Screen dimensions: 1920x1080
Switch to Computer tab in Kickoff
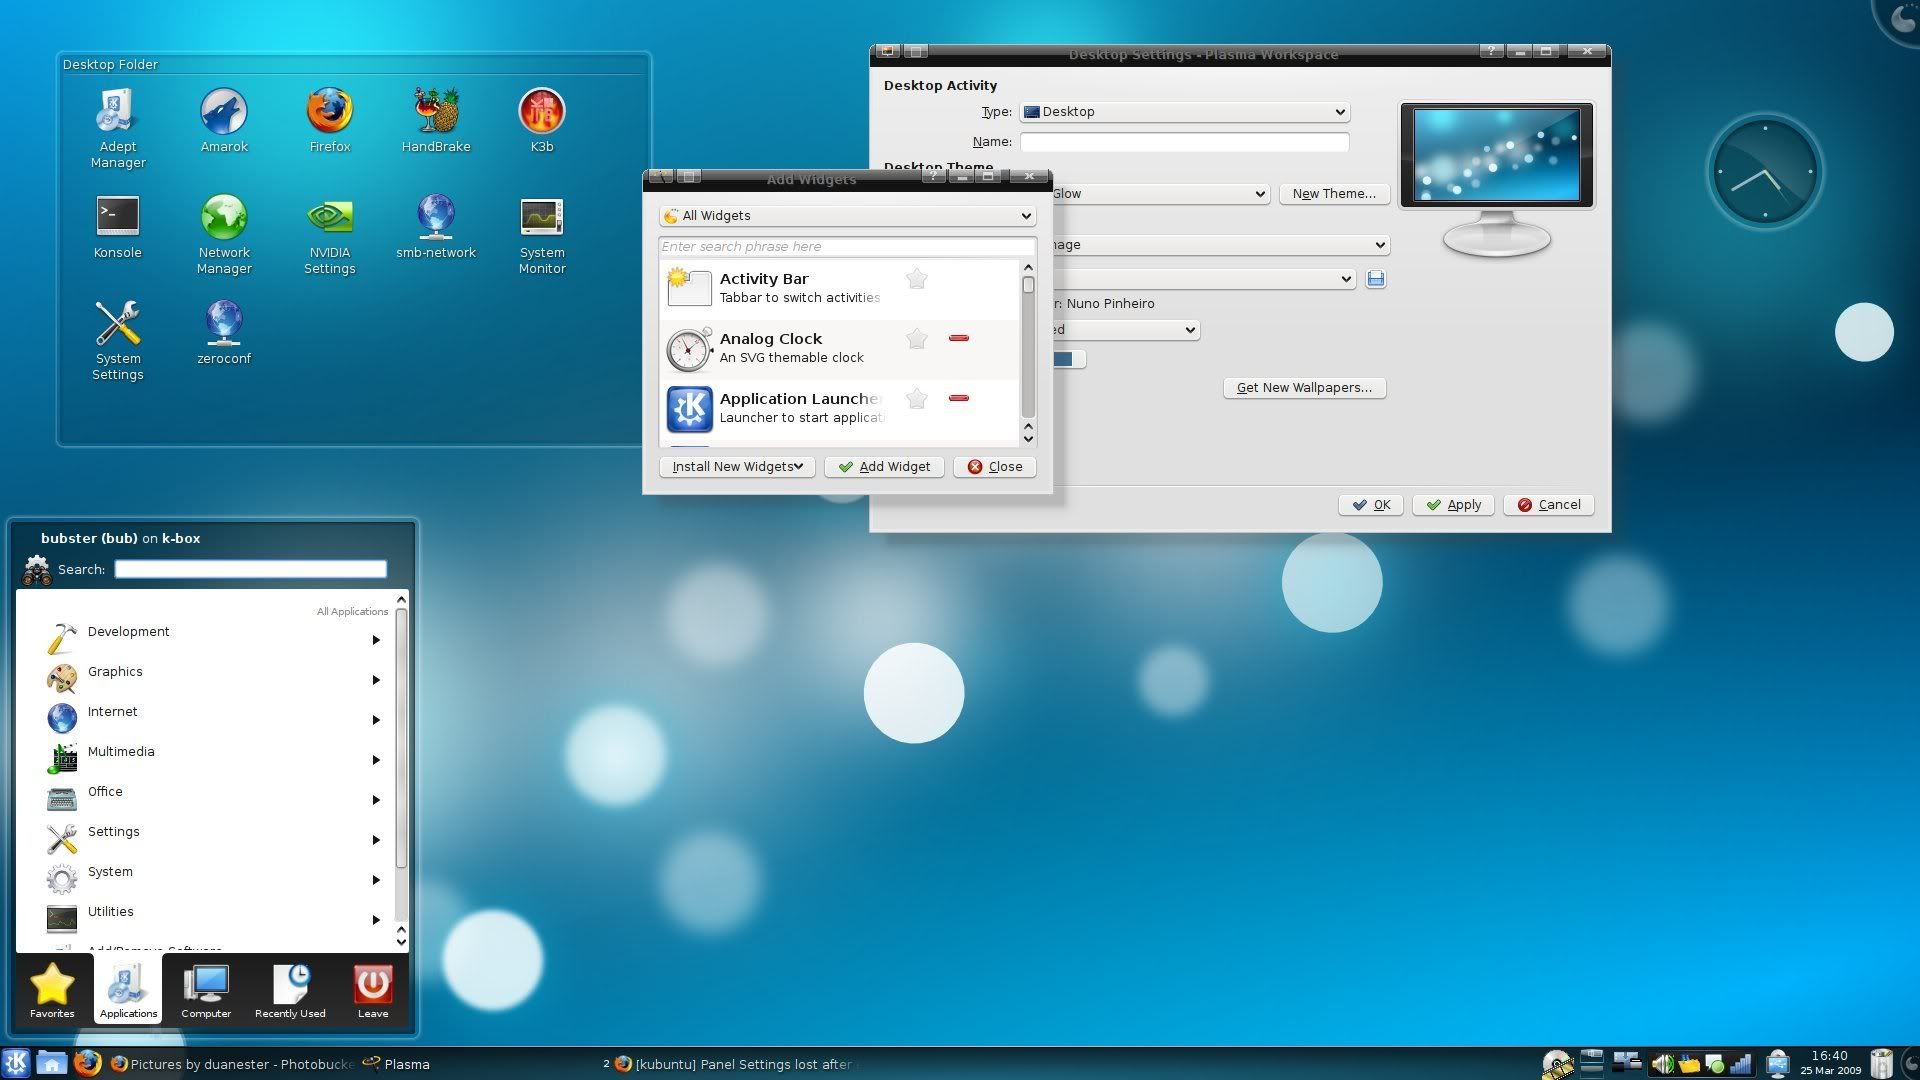coord(206,989)
